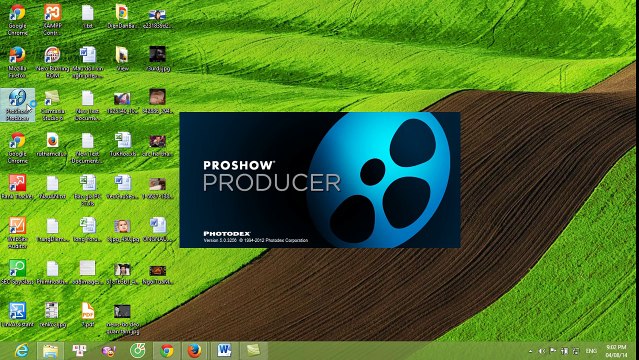Viewport: 639px width, 360px height.
Task: Launch the SEO SpyGlass desktop shortcut
Action: point(17,272)
